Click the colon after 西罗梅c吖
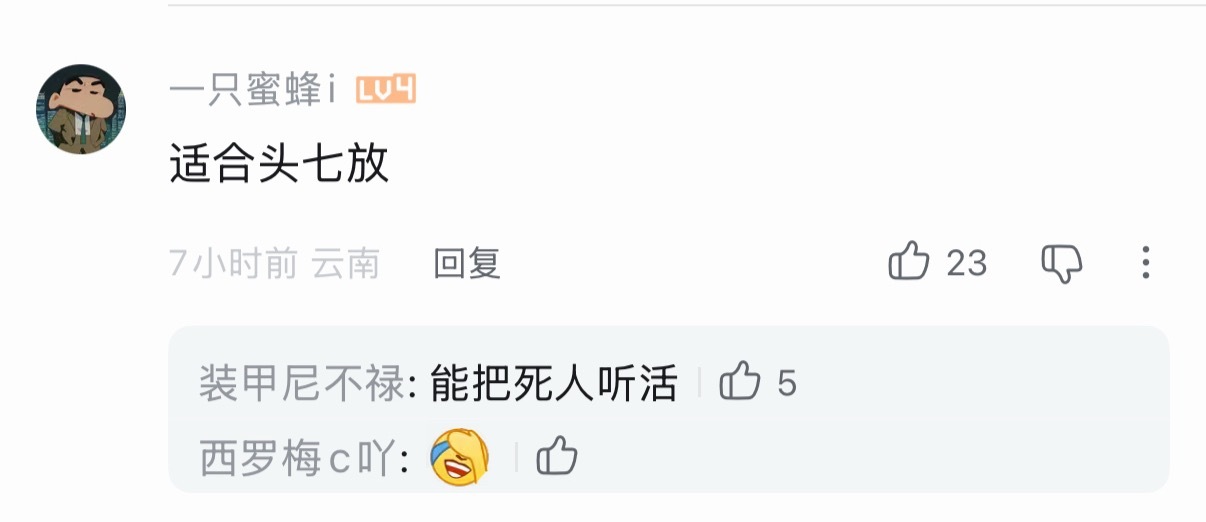Screen dimensions: 1206x522 (405, 462)
